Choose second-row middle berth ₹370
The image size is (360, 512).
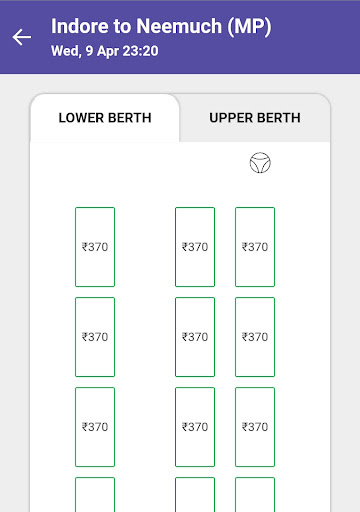pos(195,337)
